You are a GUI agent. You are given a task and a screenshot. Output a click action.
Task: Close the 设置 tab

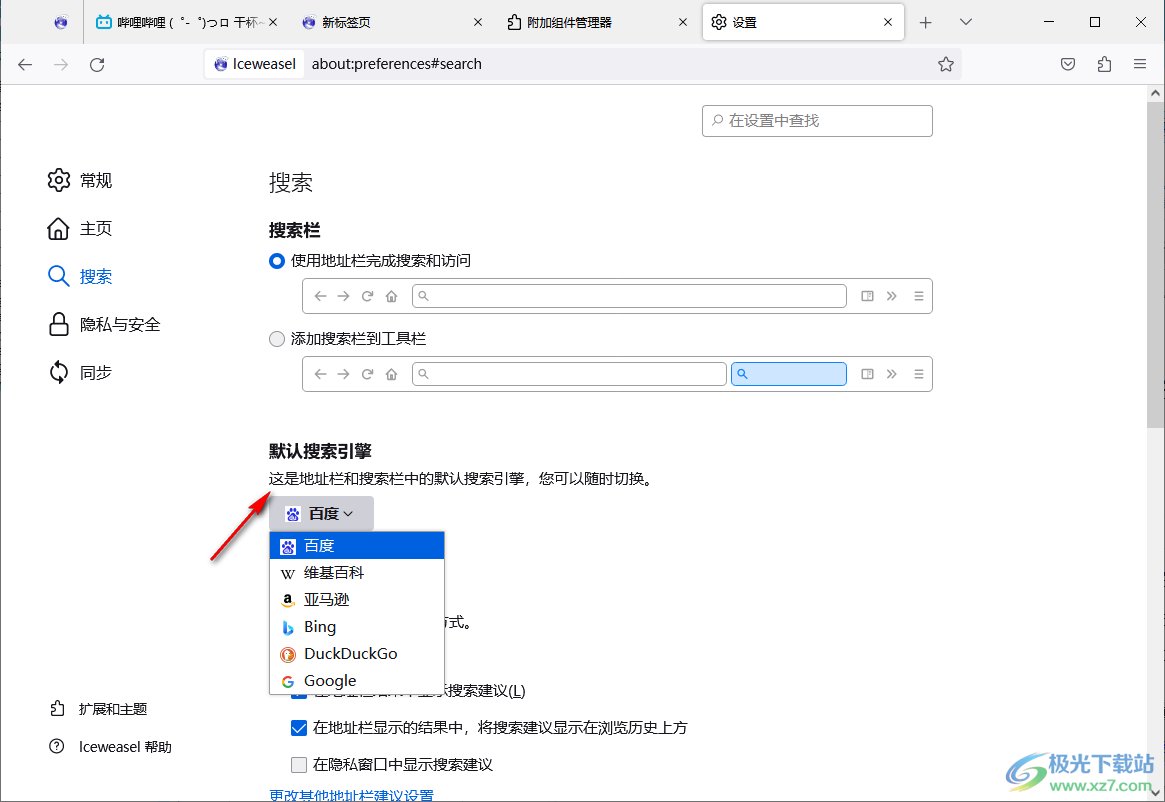click(888, 22)
